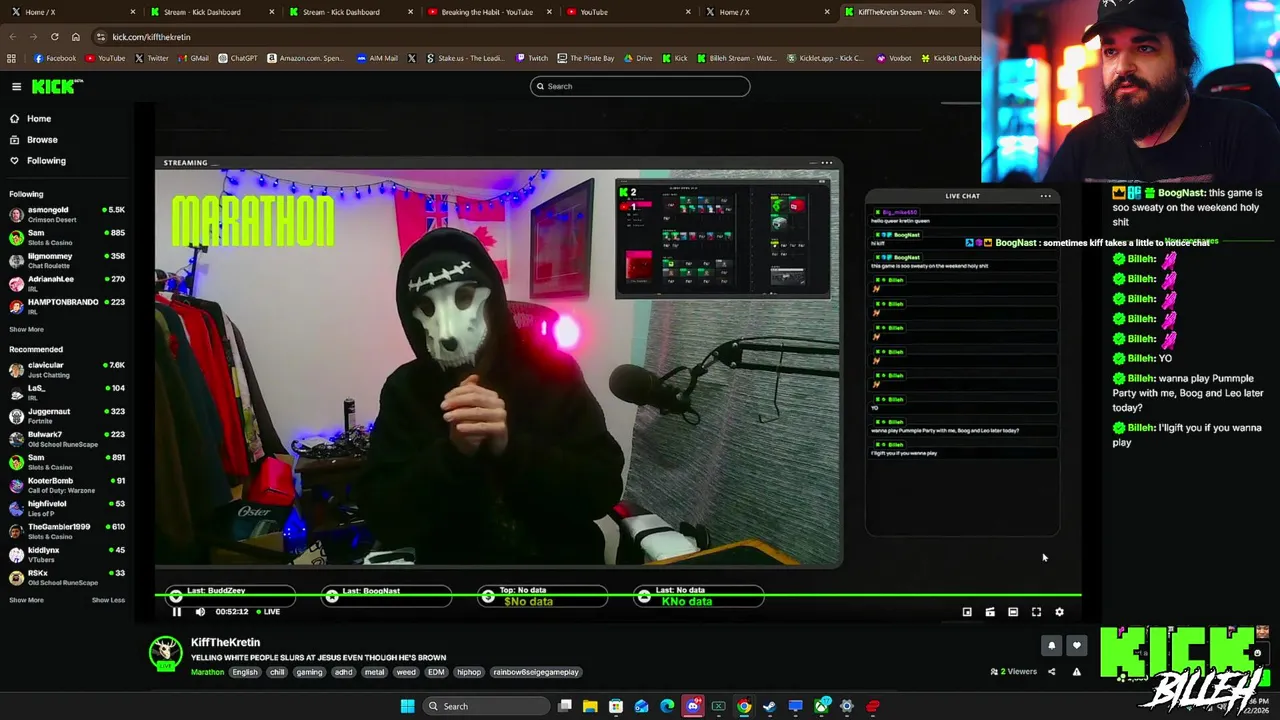Open KooterBomb's recommended channel

point(66,485)
